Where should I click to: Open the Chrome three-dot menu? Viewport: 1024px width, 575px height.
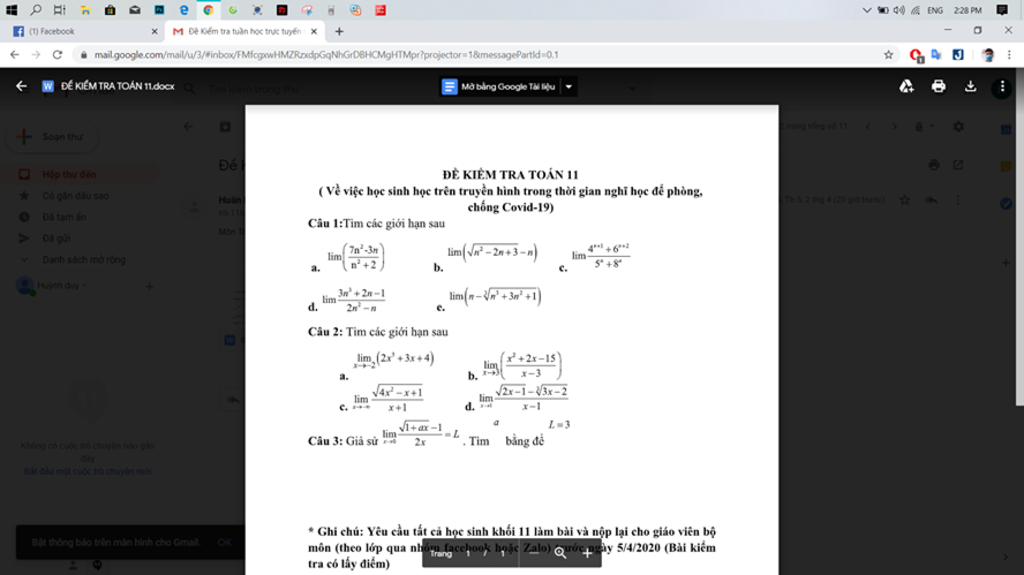point(1009,55)
